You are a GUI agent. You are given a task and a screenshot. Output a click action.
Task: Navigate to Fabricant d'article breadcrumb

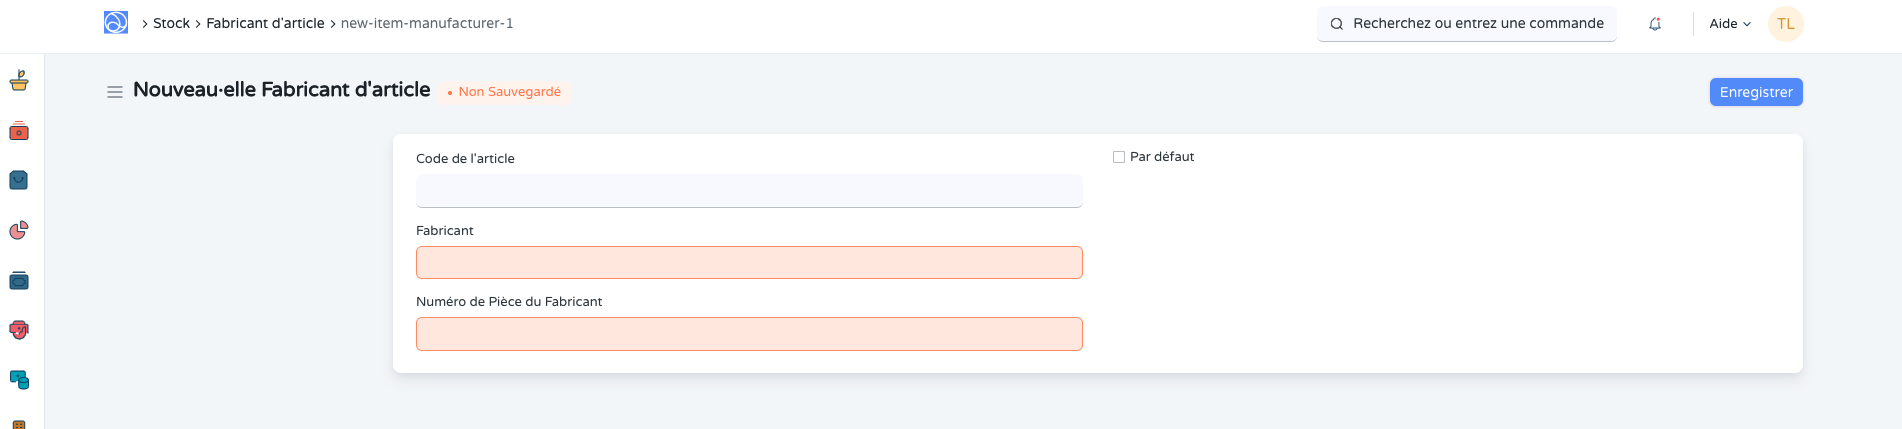click(265, 23)
